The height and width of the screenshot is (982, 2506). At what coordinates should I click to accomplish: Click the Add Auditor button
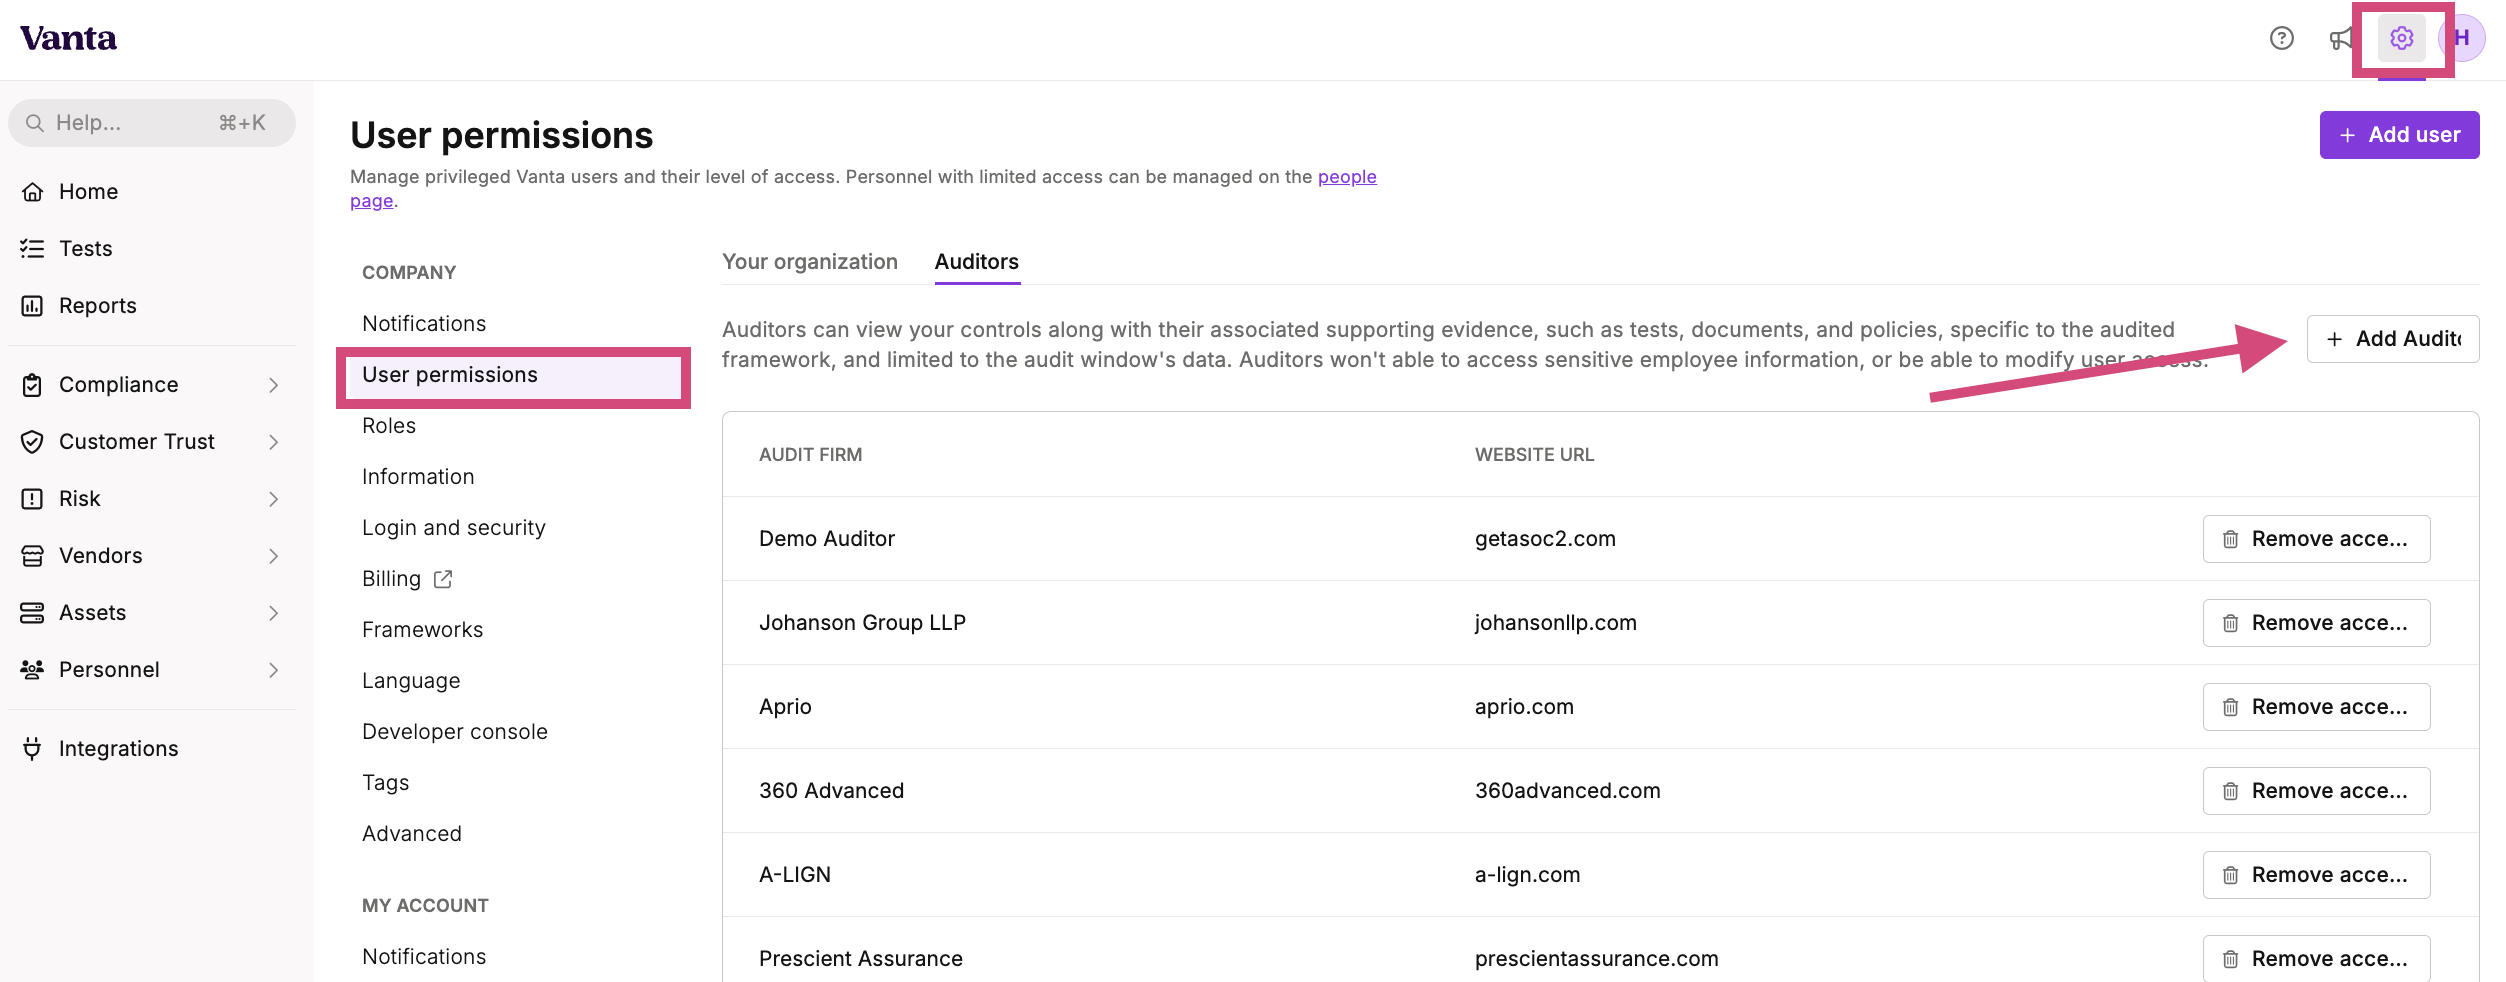point(2393,339)
